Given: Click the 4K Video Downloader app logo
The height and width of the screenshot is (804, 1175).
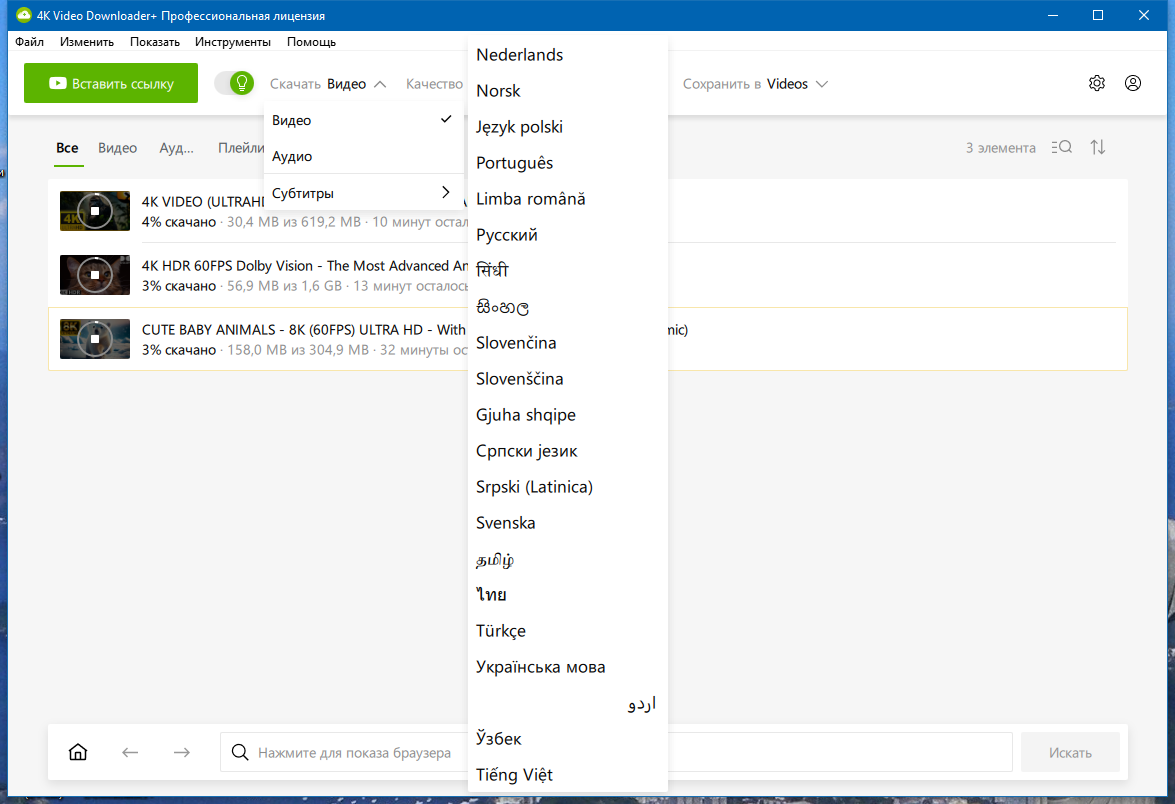Looking at the screenshot, I should point(24,15).
